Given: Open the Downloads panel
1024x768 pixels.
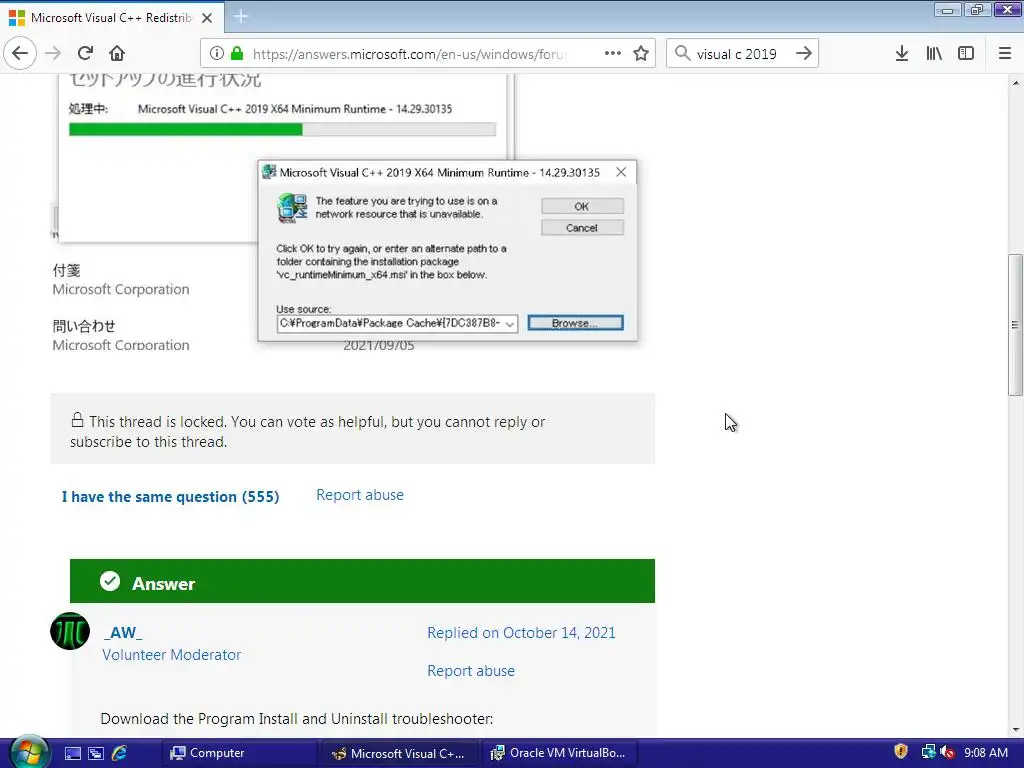Looking at the screenshot, I should coord(902,54).
